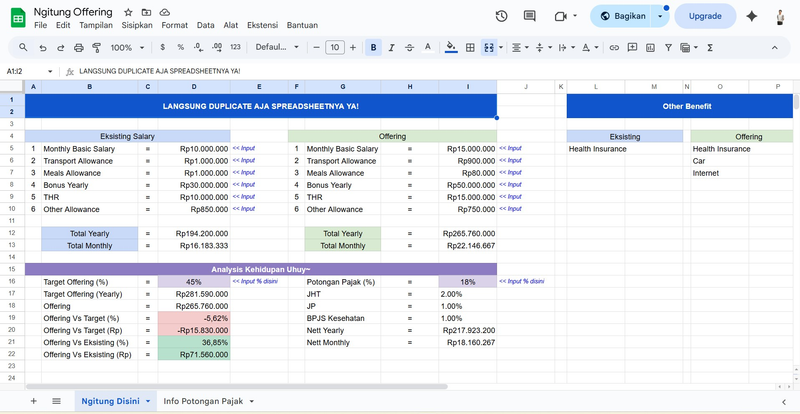
Task: Click the print icon in toolbar
Action: click(77, 47)
